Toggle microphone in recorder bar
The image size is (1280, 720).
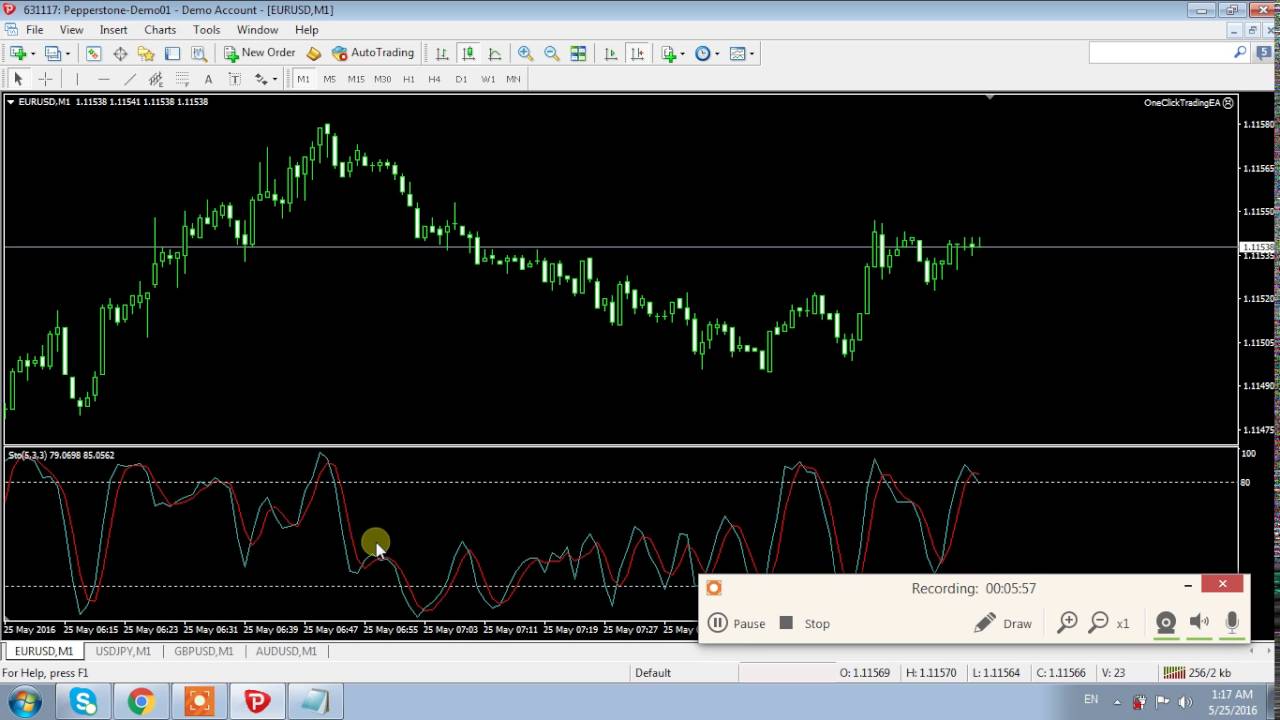[1232, 623]
